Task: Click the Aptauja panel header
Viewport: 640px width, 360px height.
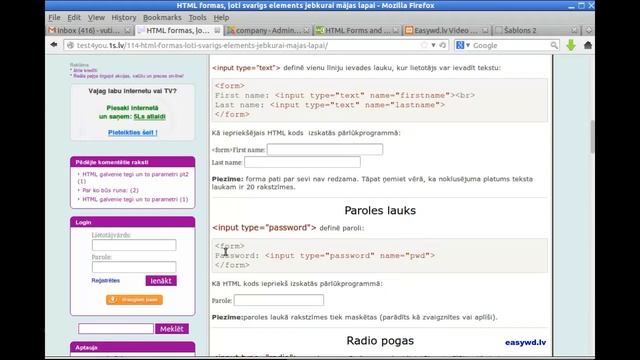Action: point(133,347)
